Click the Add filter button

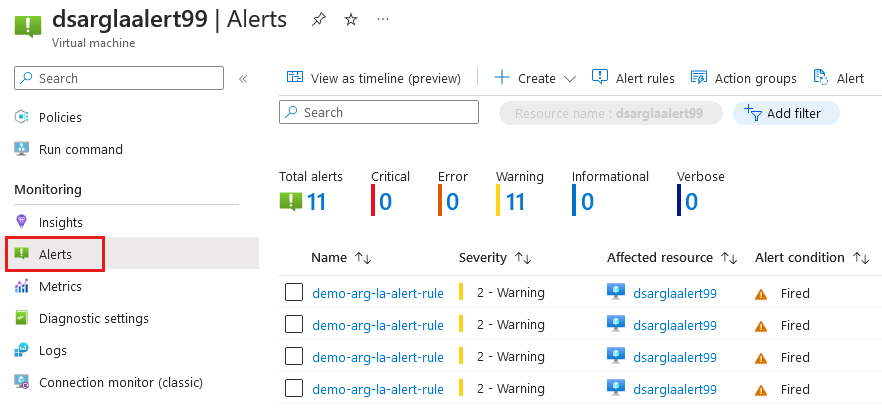pos(786,113)
